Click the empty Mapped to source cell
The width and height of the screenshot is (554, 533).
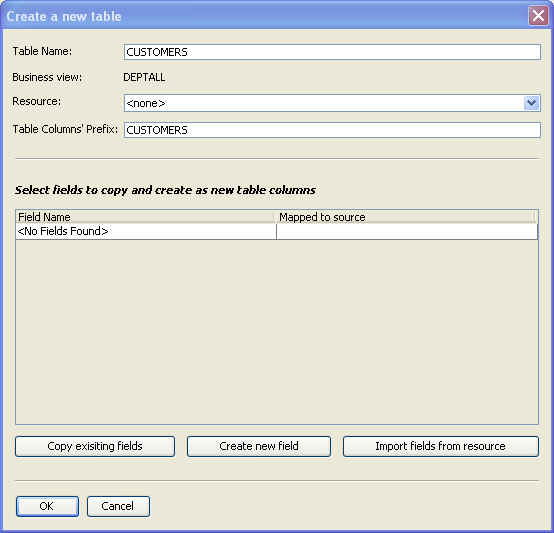tap(407, 231)
